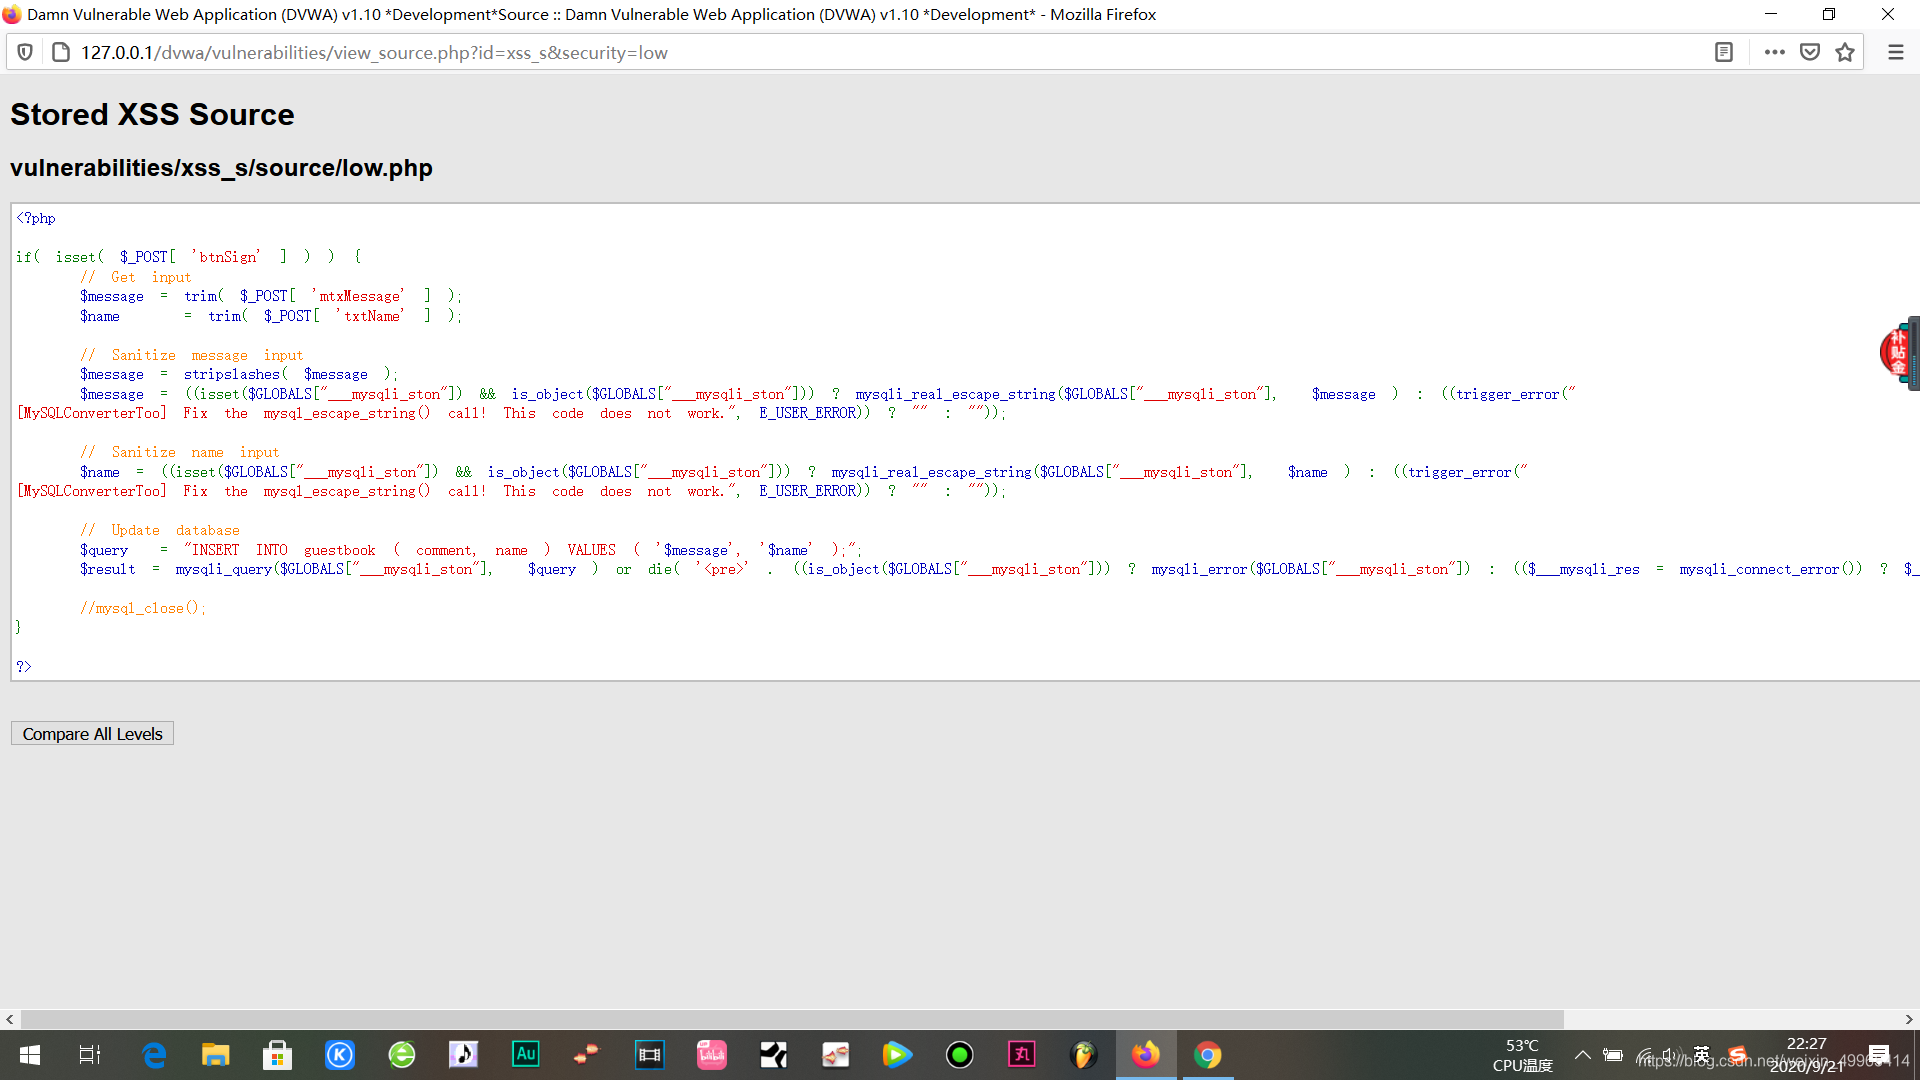Click the '//mysql_close();' comment line
The height and width of the screenshot is (1080, 1920).
point(143,608)
